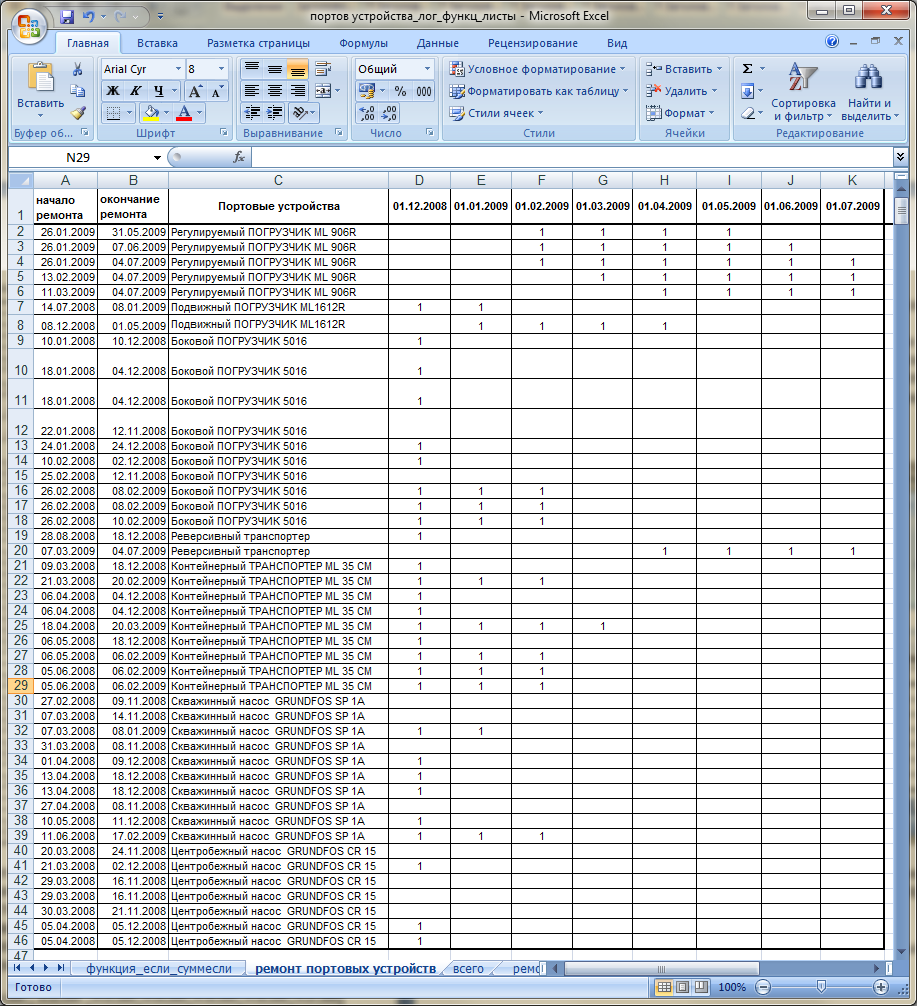Open the Данные ribbon tab

point(438,43)
